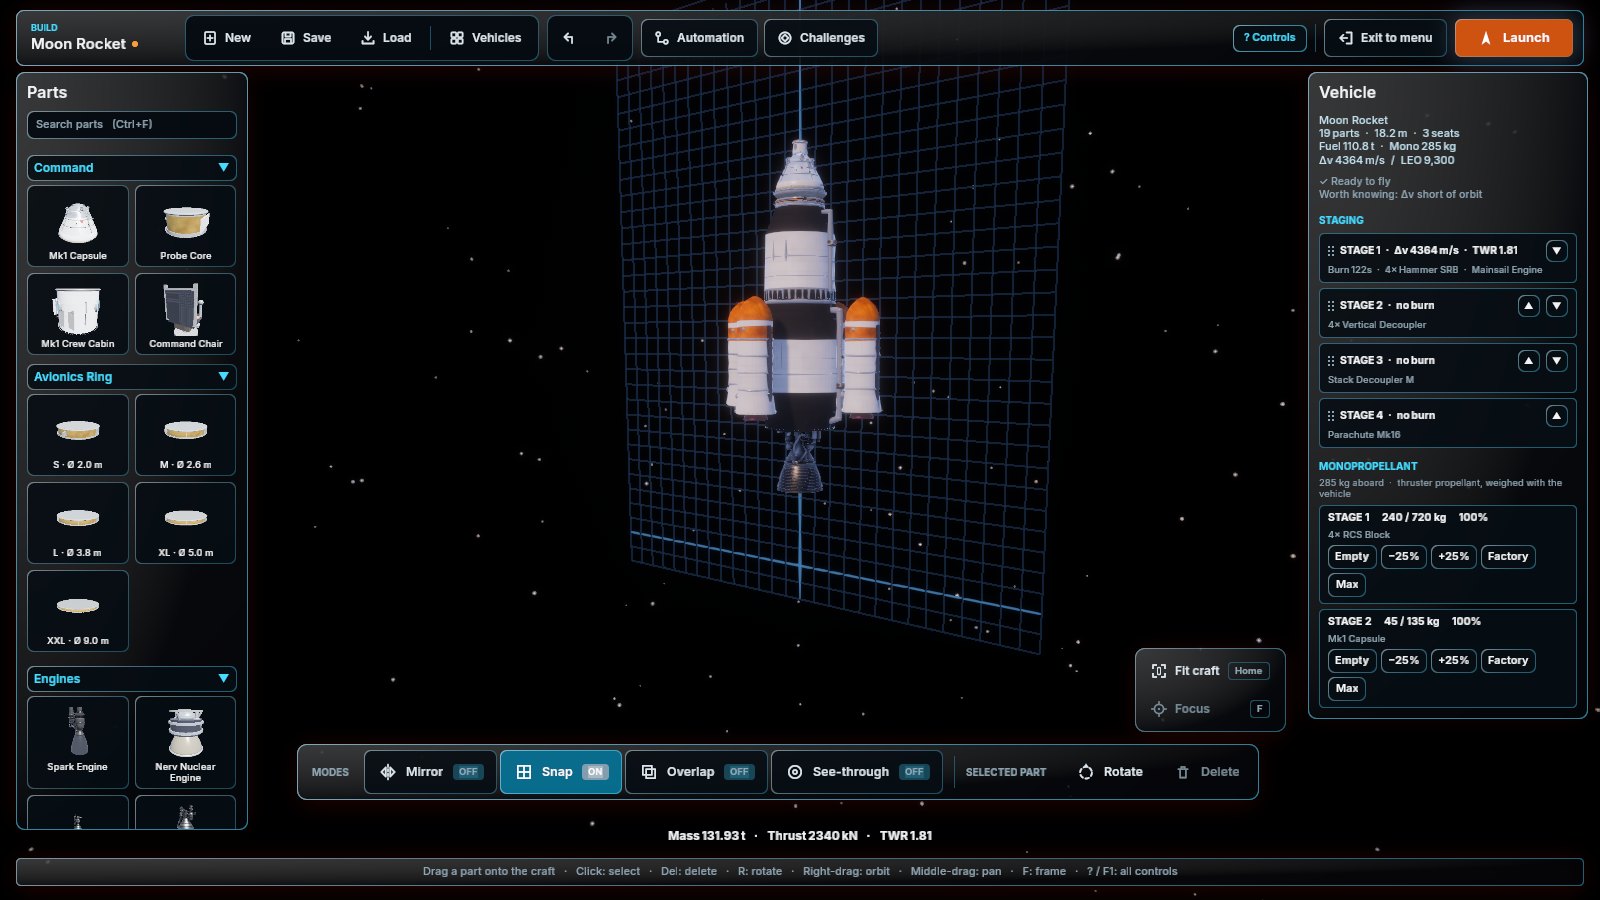Choose the M 2.6 m avionics ring
The width and height of the screenshot is (1600, 900).
pos(185,435)
